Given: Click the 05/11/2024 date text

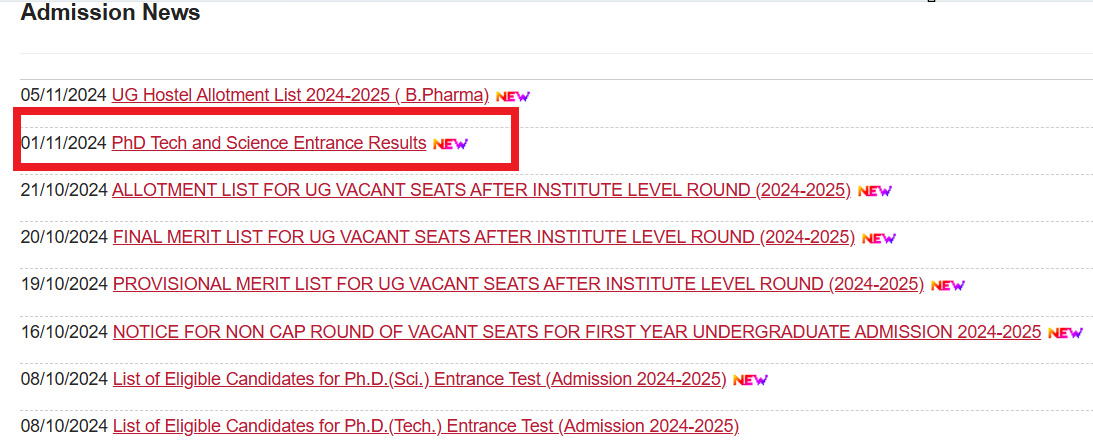Looking at the screenshot, I should [63, 95].
